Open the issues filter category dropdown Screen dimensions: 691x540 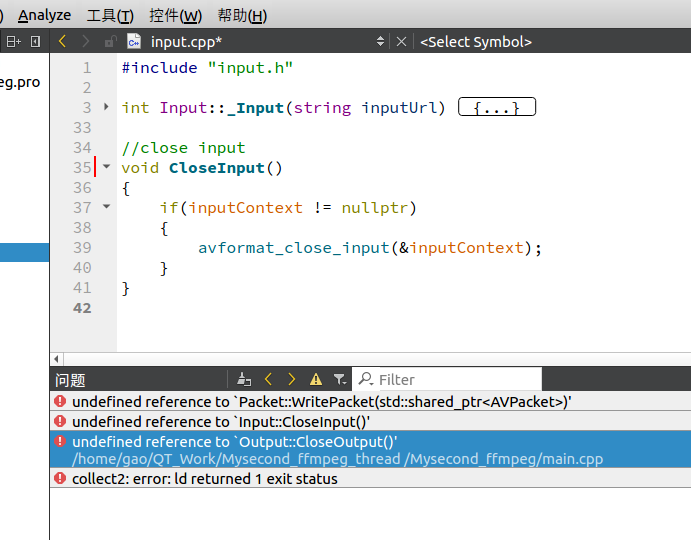tap(340, 380)
